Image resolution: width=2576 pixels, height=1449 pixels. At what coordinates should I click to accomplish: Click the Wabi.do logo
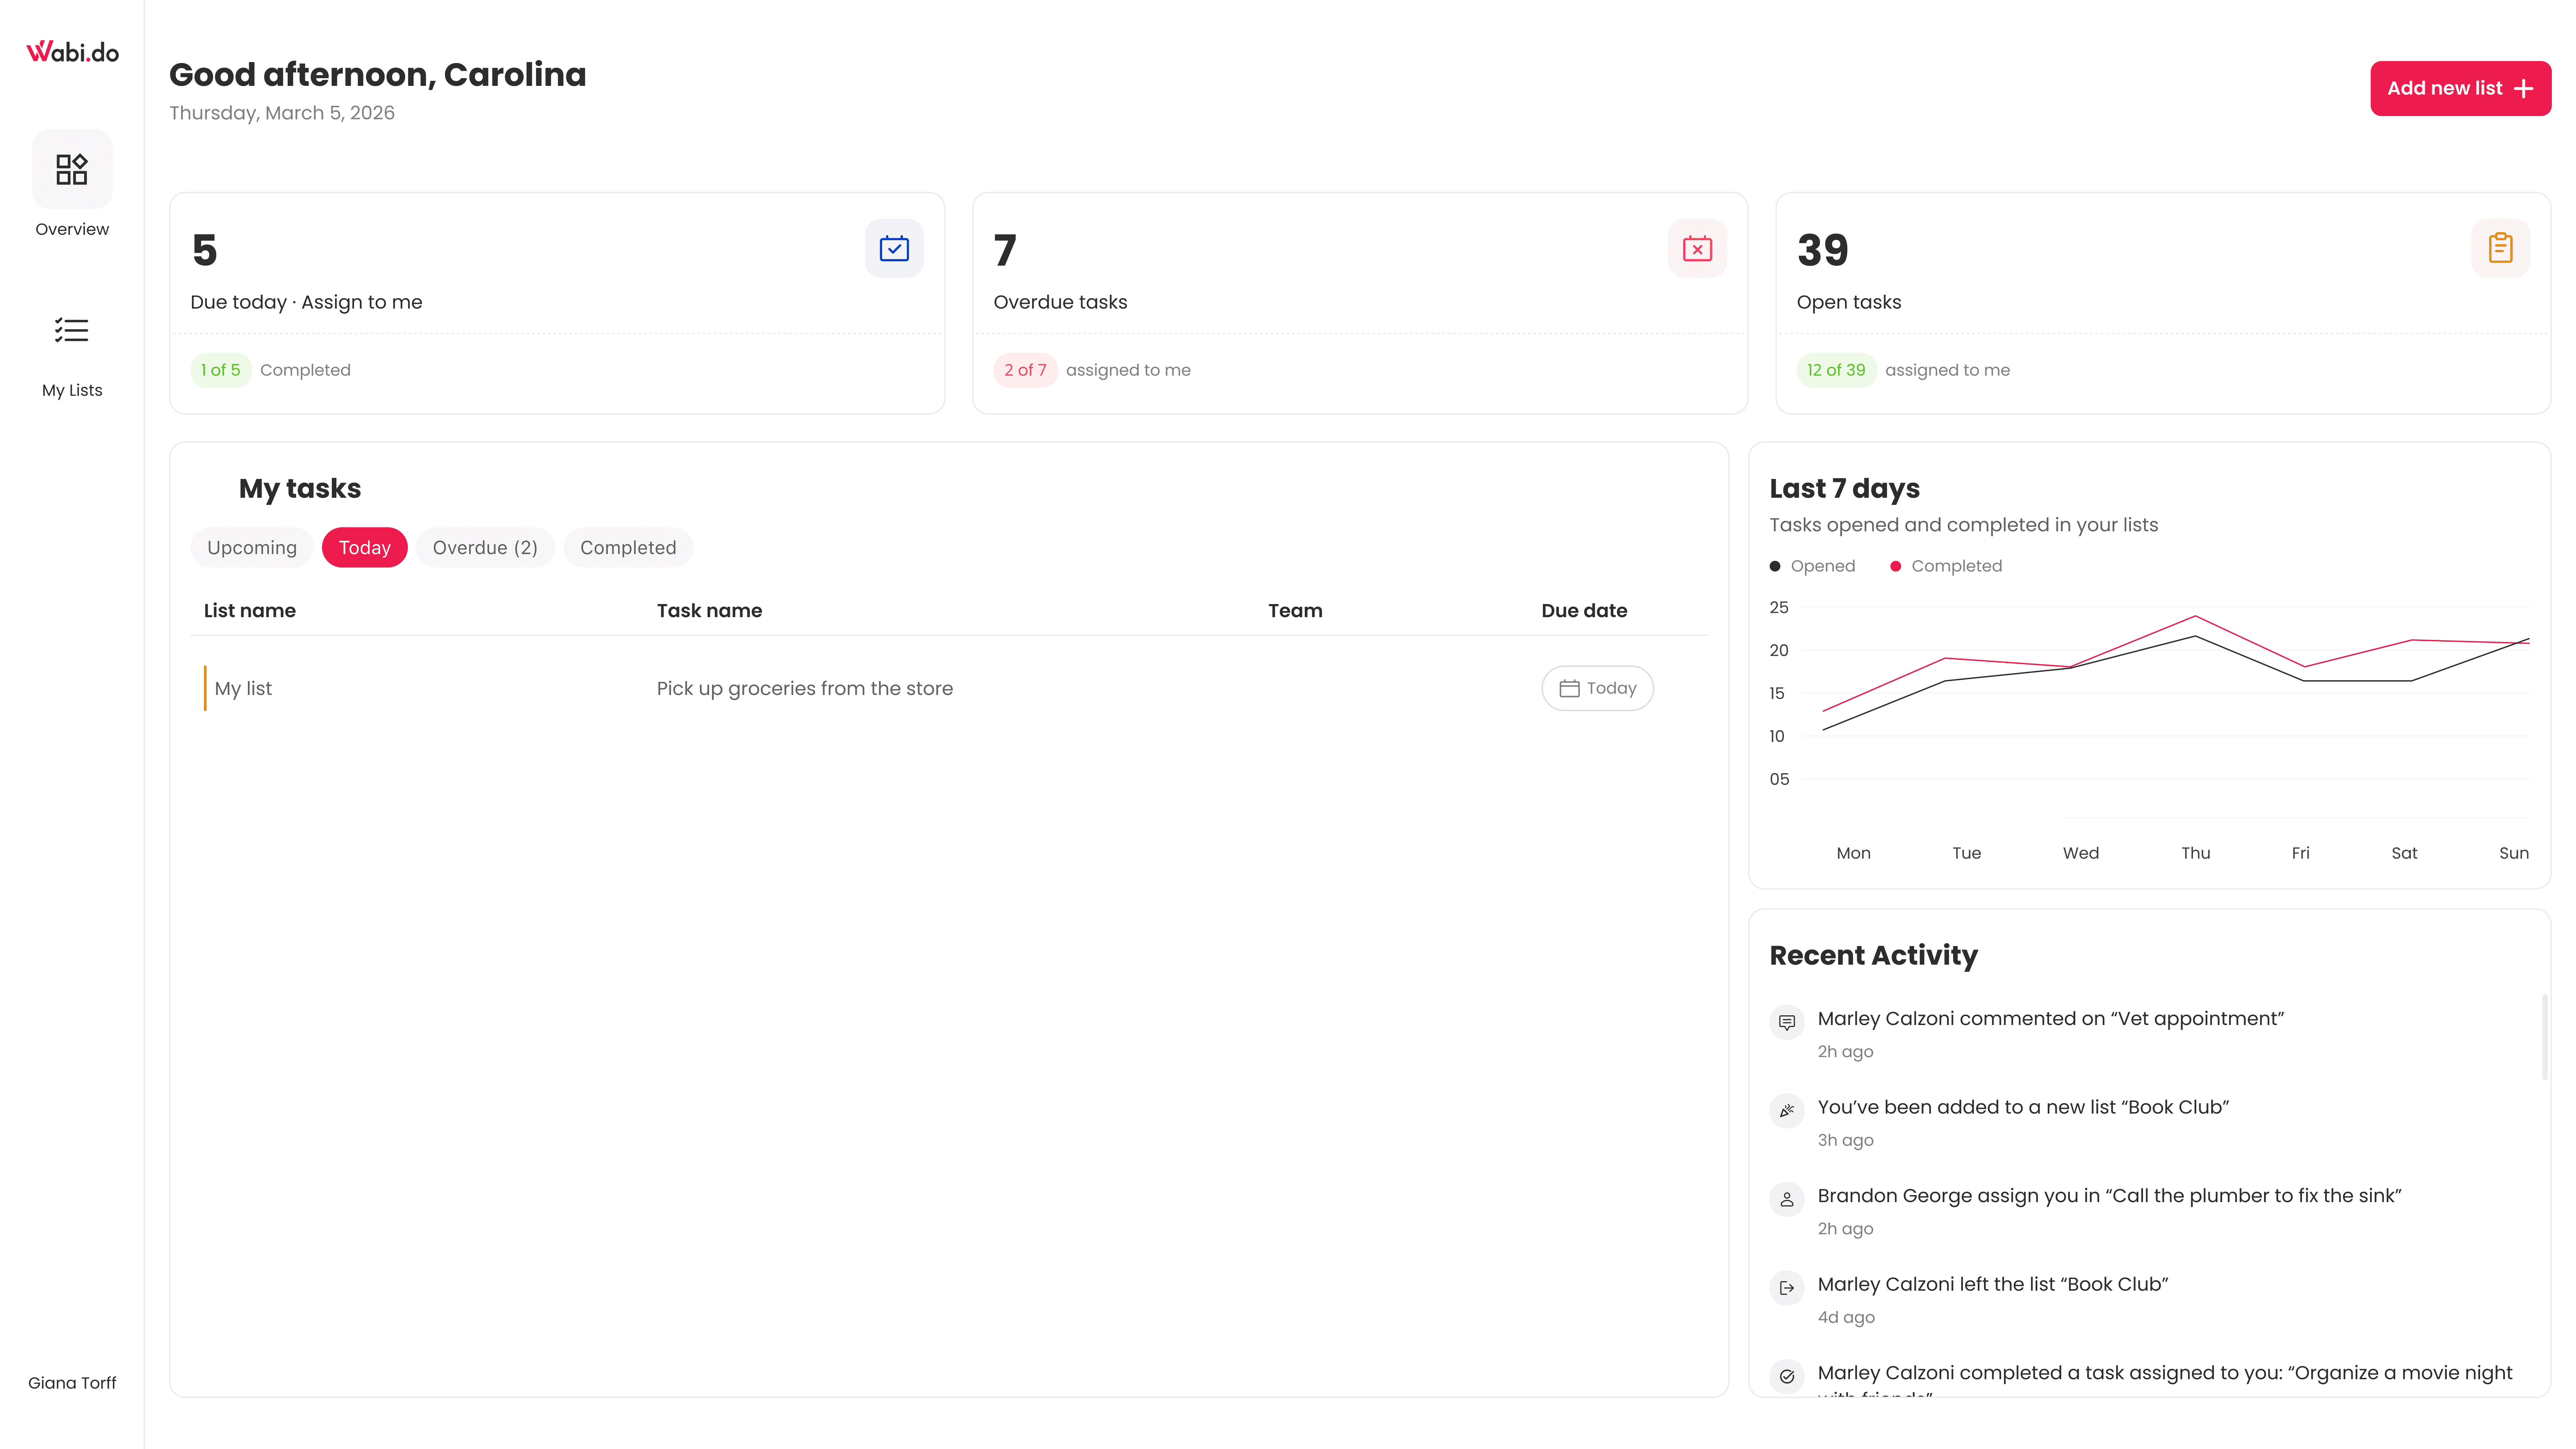pyautogui.click(x=72, y=52)
